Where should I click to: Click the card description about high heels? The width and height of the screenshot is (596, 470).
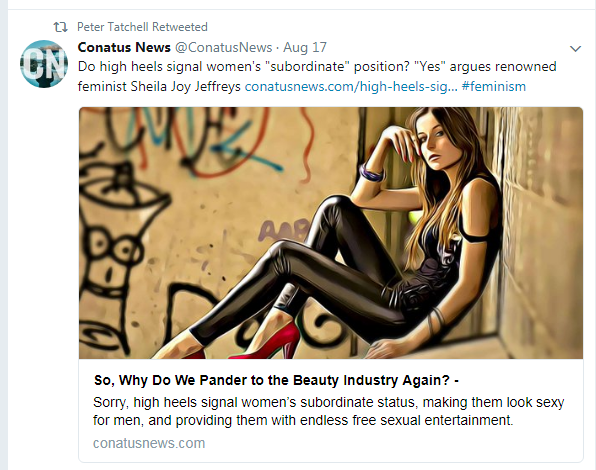point(328,411)
